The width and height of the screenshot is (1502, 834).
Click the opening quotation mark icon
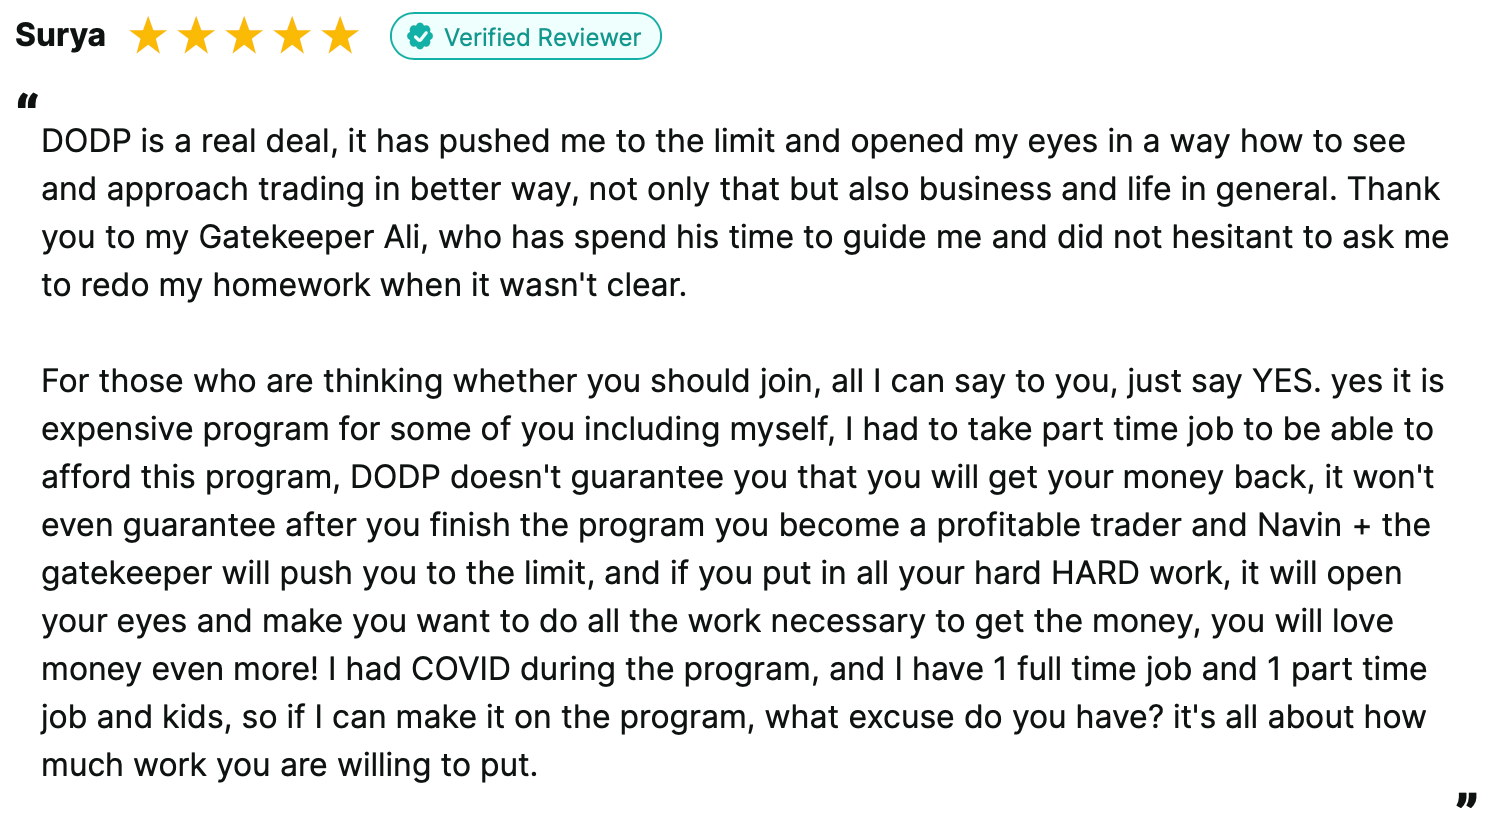[x=28, y=103]
